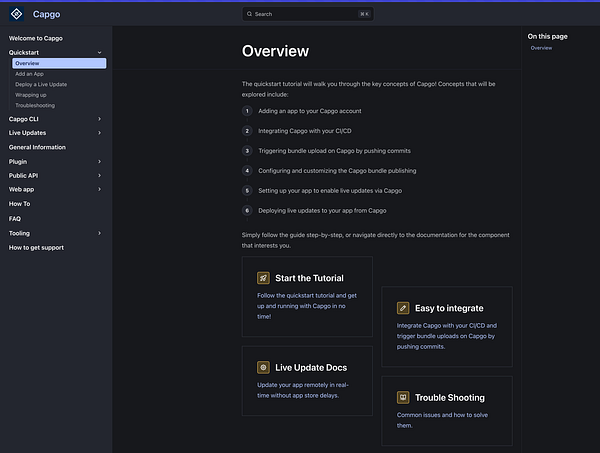
Task: Click "Setting up your app to enable live updates"
Action: [x=330, y=191]
